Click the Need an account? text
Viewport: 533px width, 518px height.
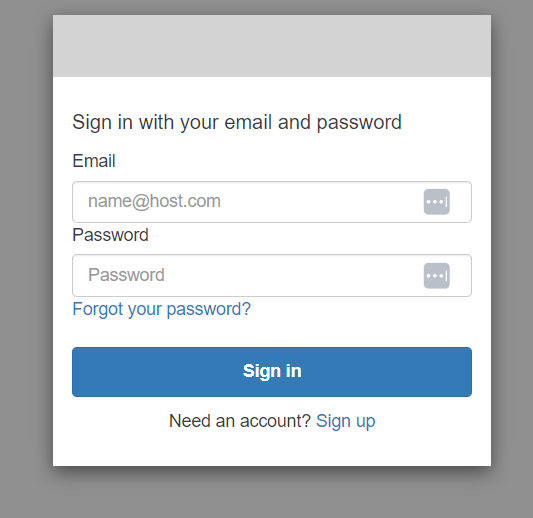tap(240, 421)
